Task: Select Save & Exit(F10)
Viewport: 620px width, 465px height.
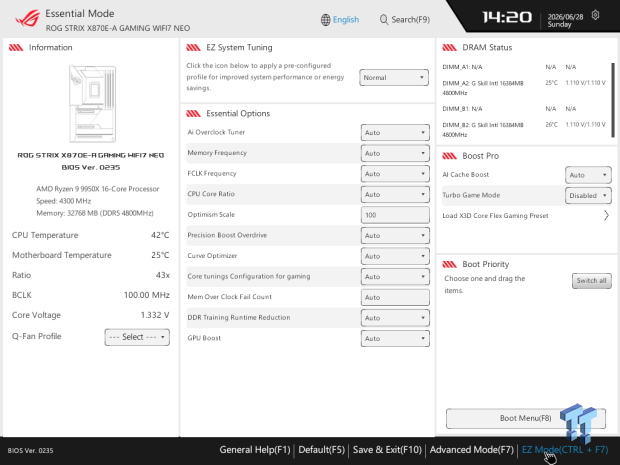Action: (387, 450)
